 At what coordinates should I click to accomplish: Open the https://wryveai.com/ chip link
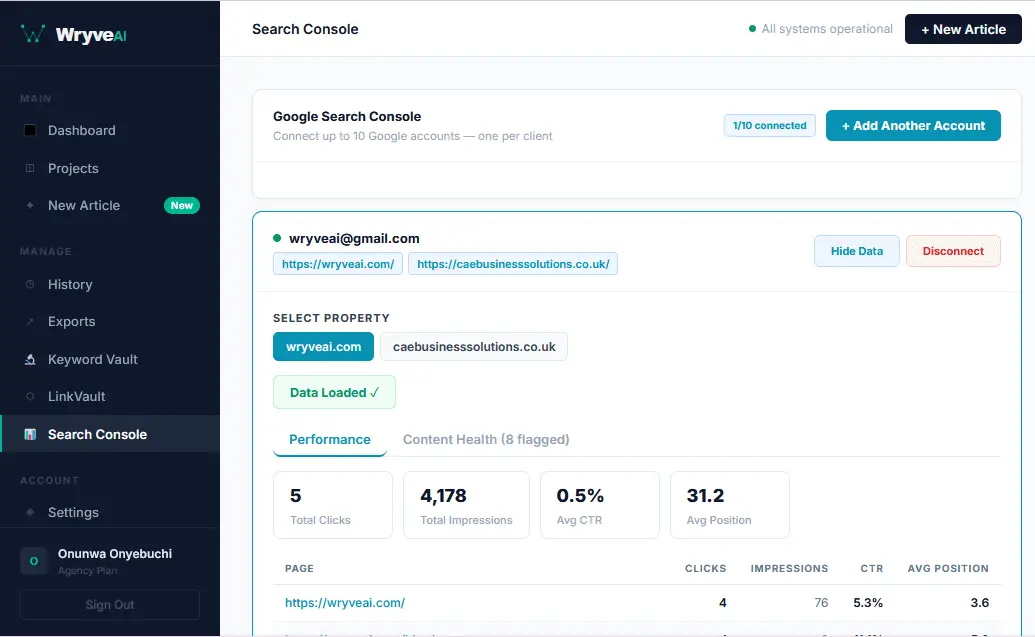tap(338, 264)
